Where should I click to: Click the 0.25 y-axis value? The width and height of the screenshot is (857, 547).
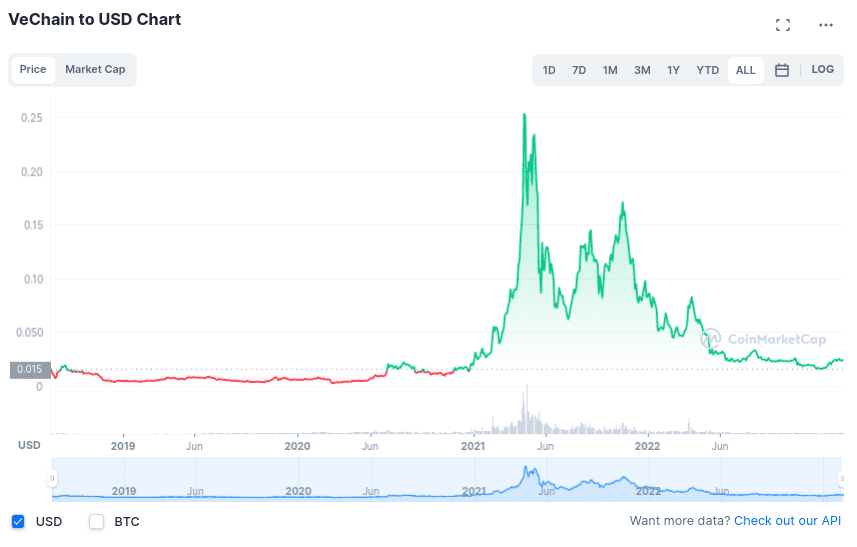click(32, 117)
